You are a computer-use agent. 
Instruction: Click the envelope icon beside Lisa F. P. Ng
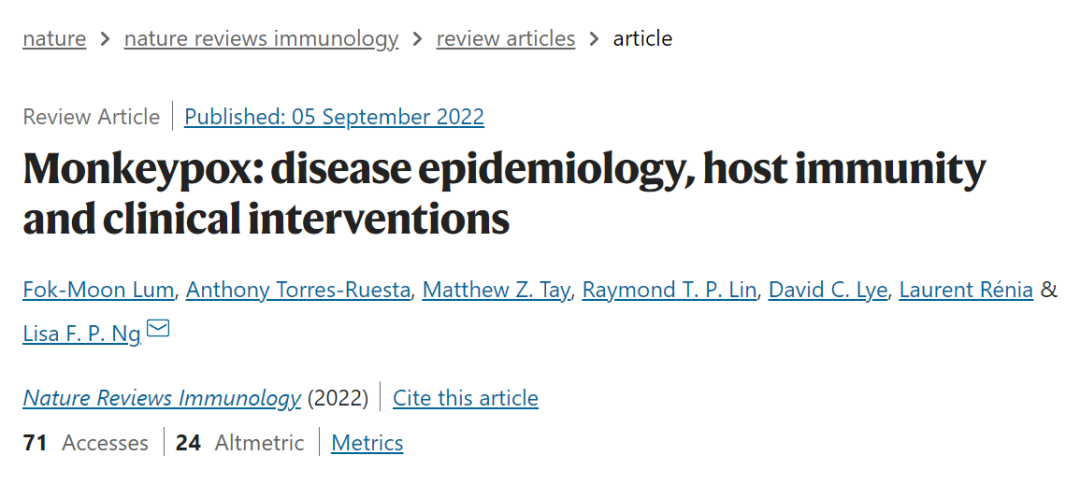(158, 328)
